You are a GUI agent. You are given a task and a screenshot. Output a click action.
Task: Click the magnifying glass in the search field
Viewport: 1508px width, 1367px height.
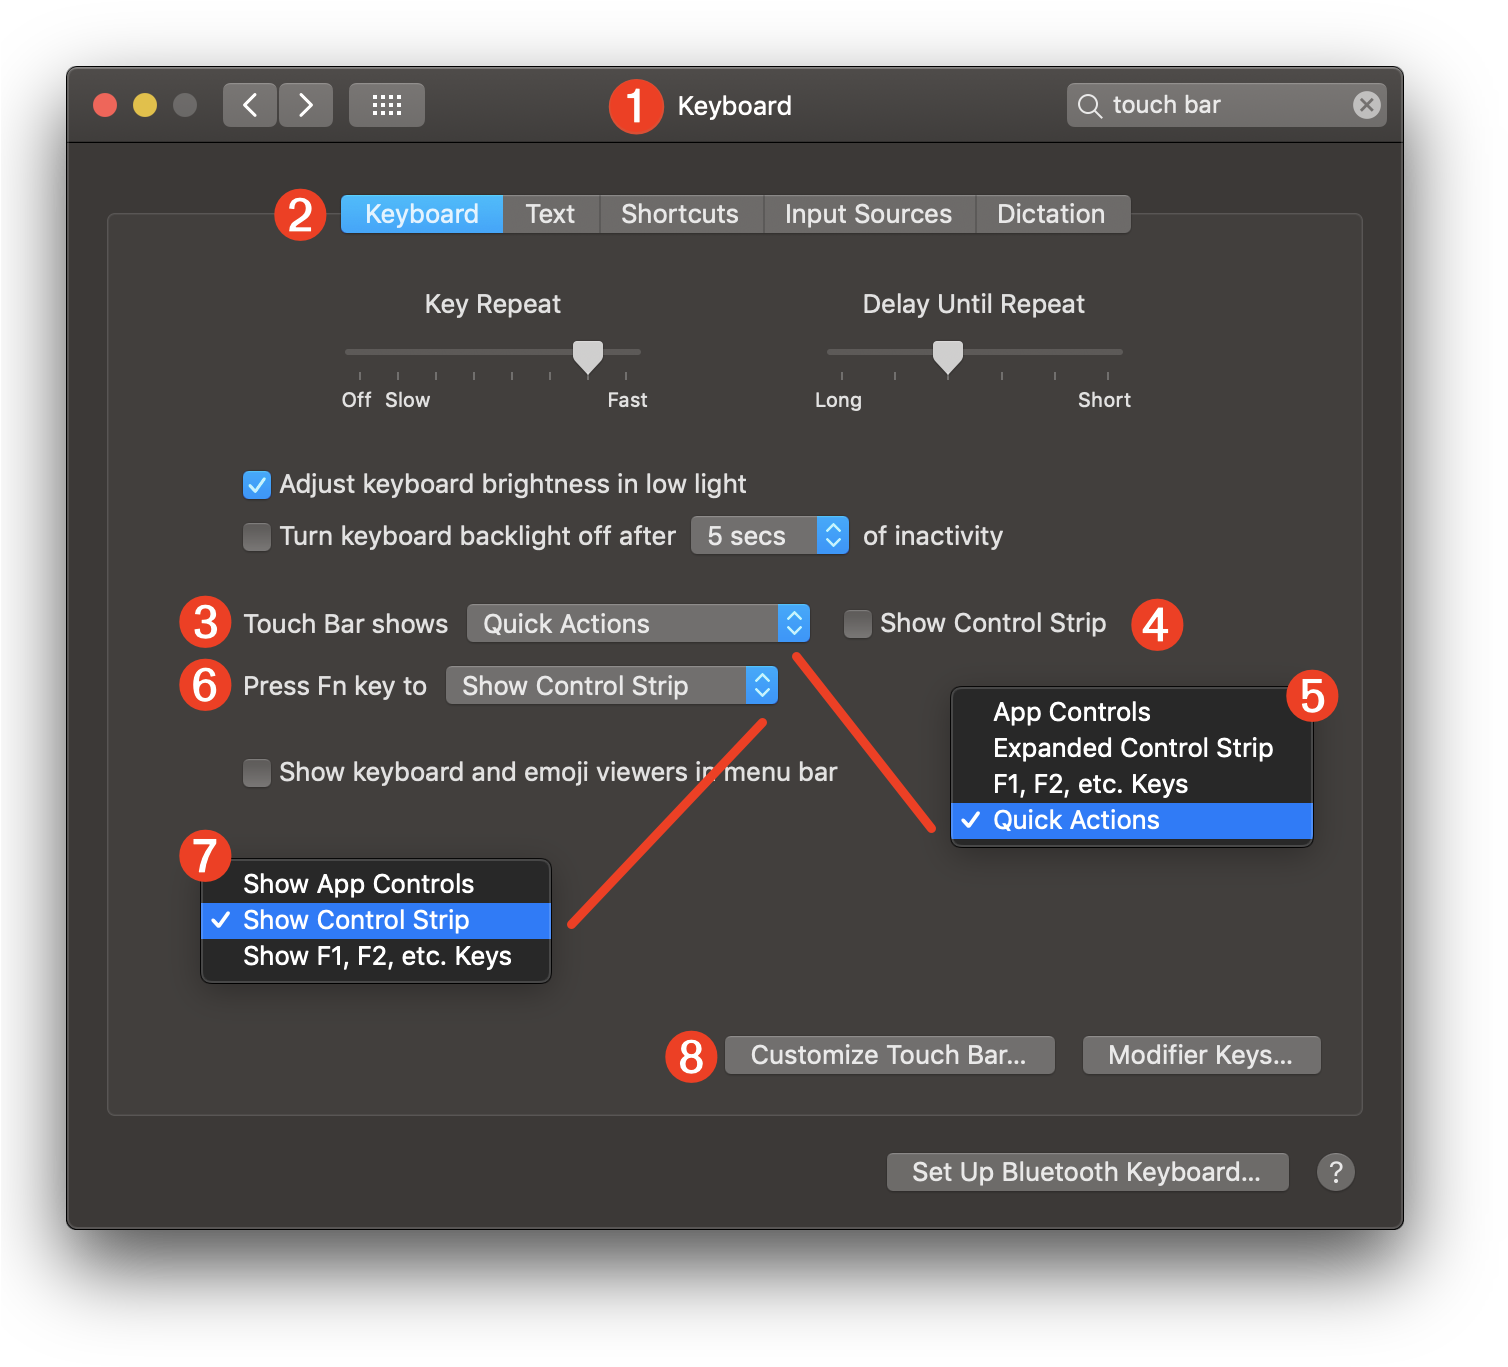coord(1089,104)
